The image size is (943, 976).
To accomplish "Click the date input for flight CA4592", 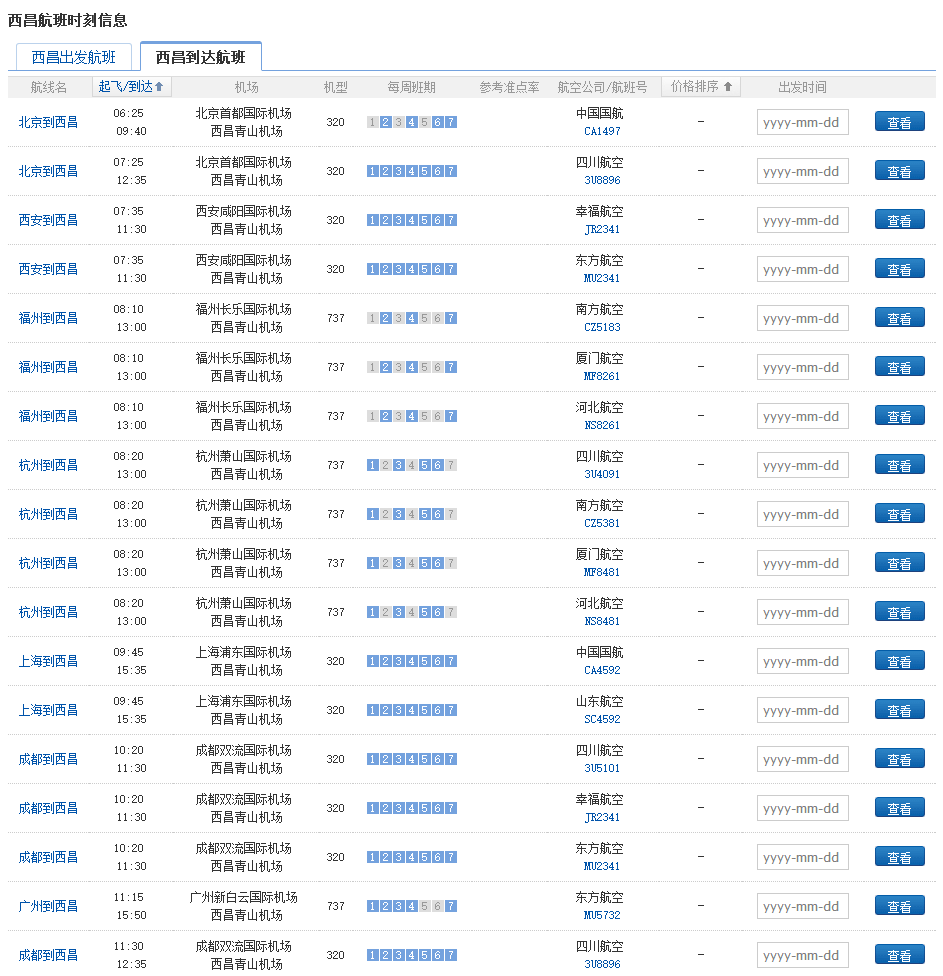I will [802, 662].
